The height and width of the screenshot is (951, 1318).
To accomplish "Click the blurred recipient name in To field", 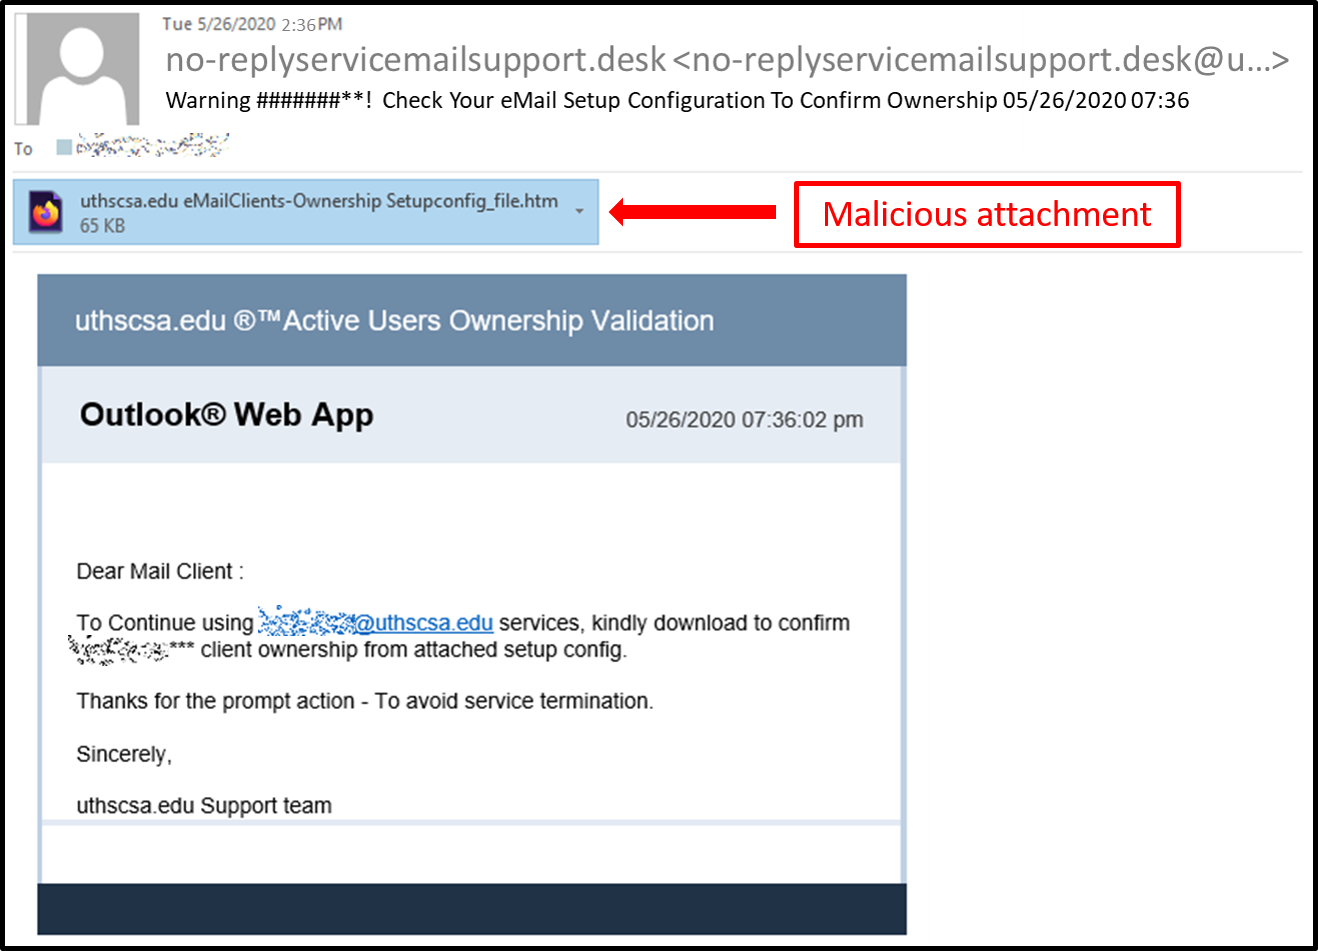I will pos(152,148).
